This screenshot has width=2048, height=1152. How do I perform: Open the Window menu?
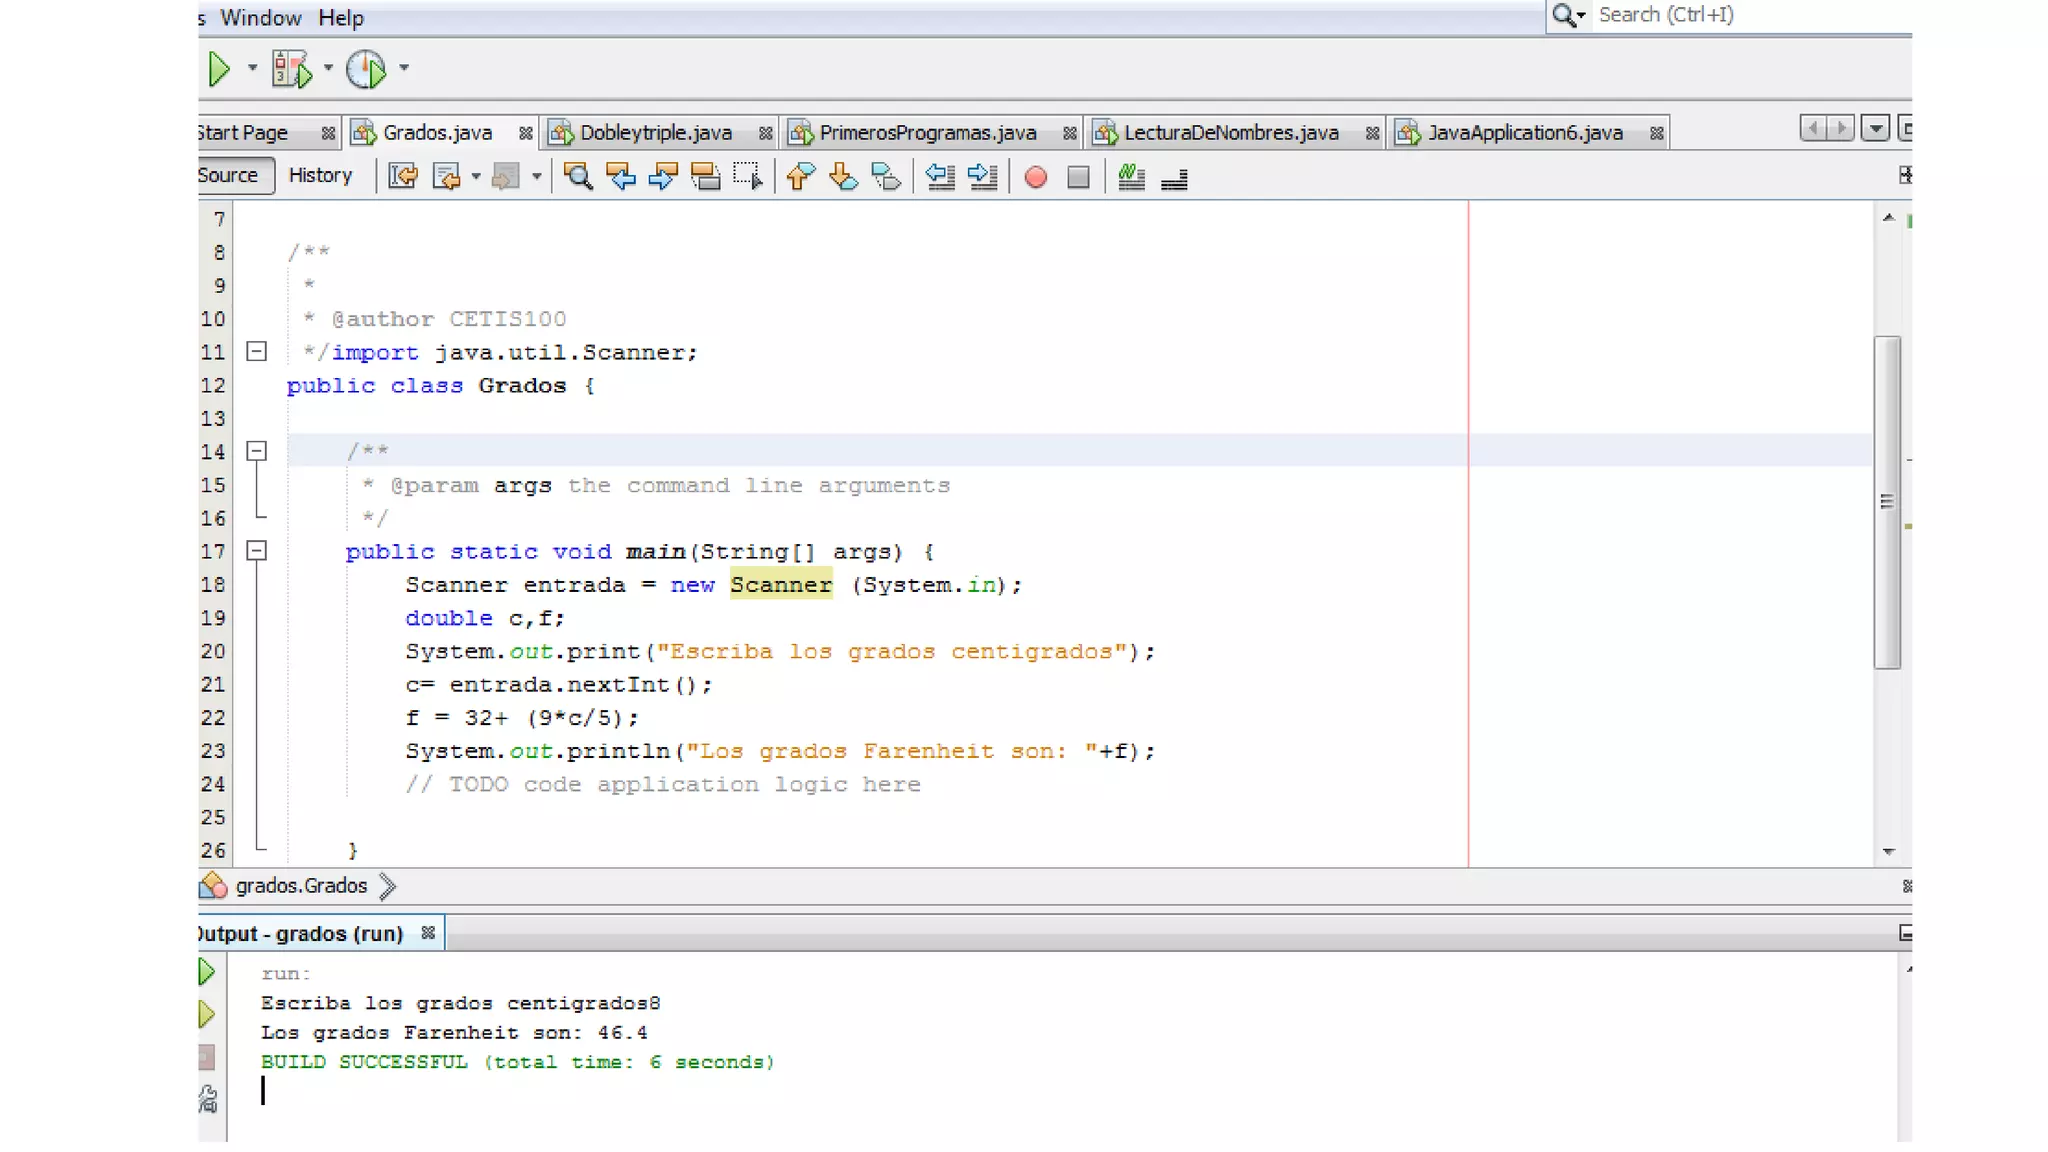coord(260,18)
